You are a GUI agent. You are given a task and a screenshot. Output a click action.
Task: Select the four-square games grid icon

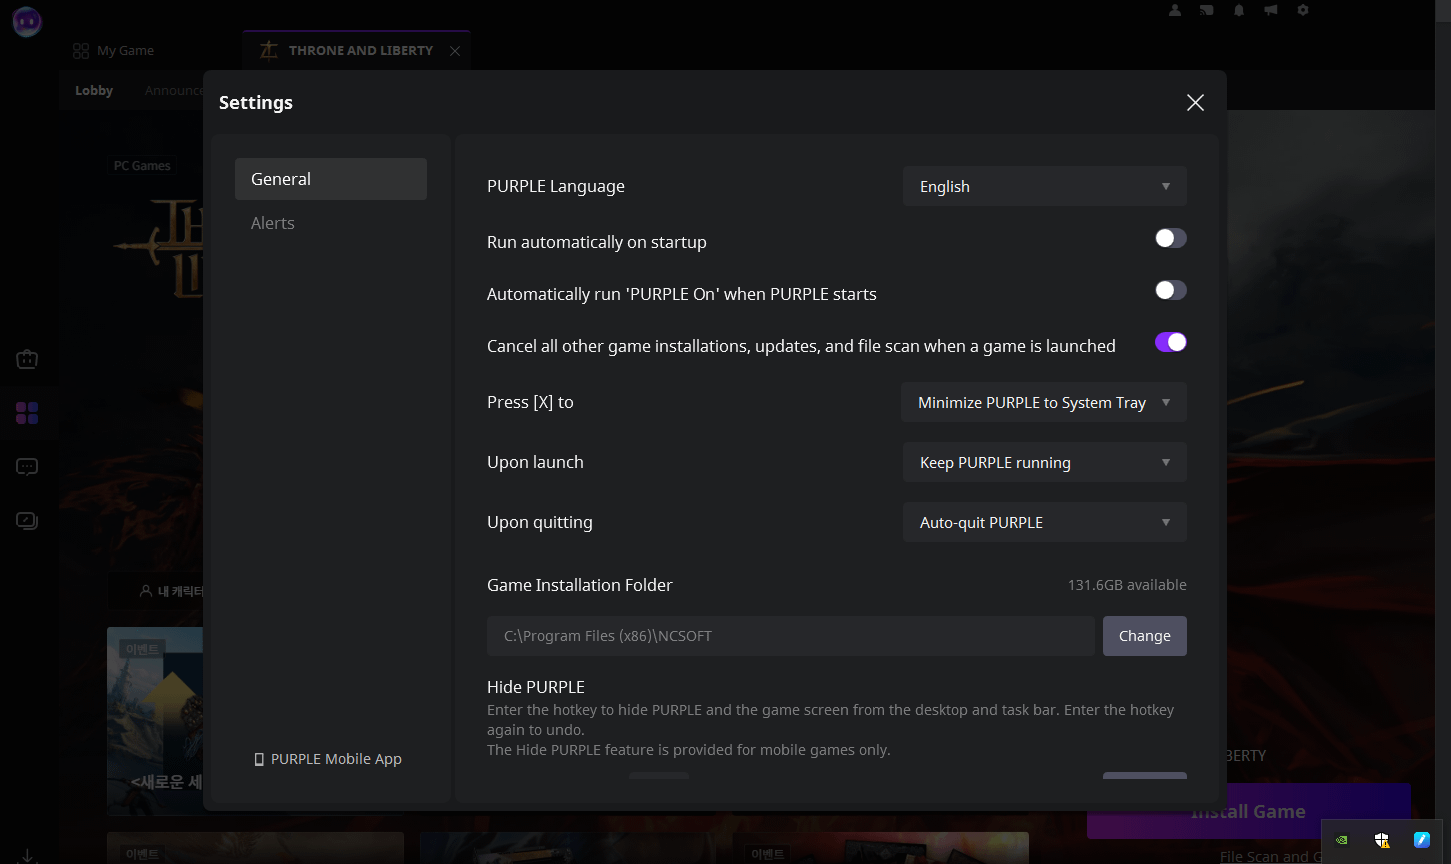click(x=27, y=413)
